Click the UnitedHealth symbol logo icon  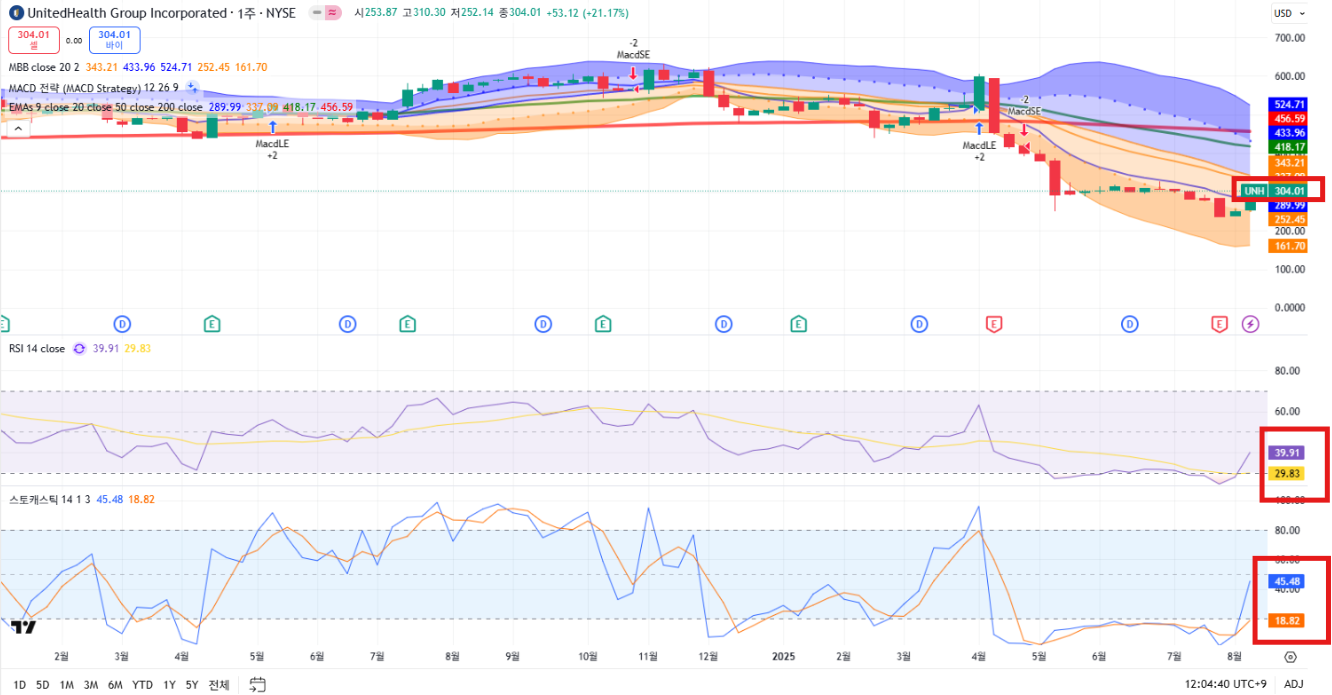tap(16, 13)
